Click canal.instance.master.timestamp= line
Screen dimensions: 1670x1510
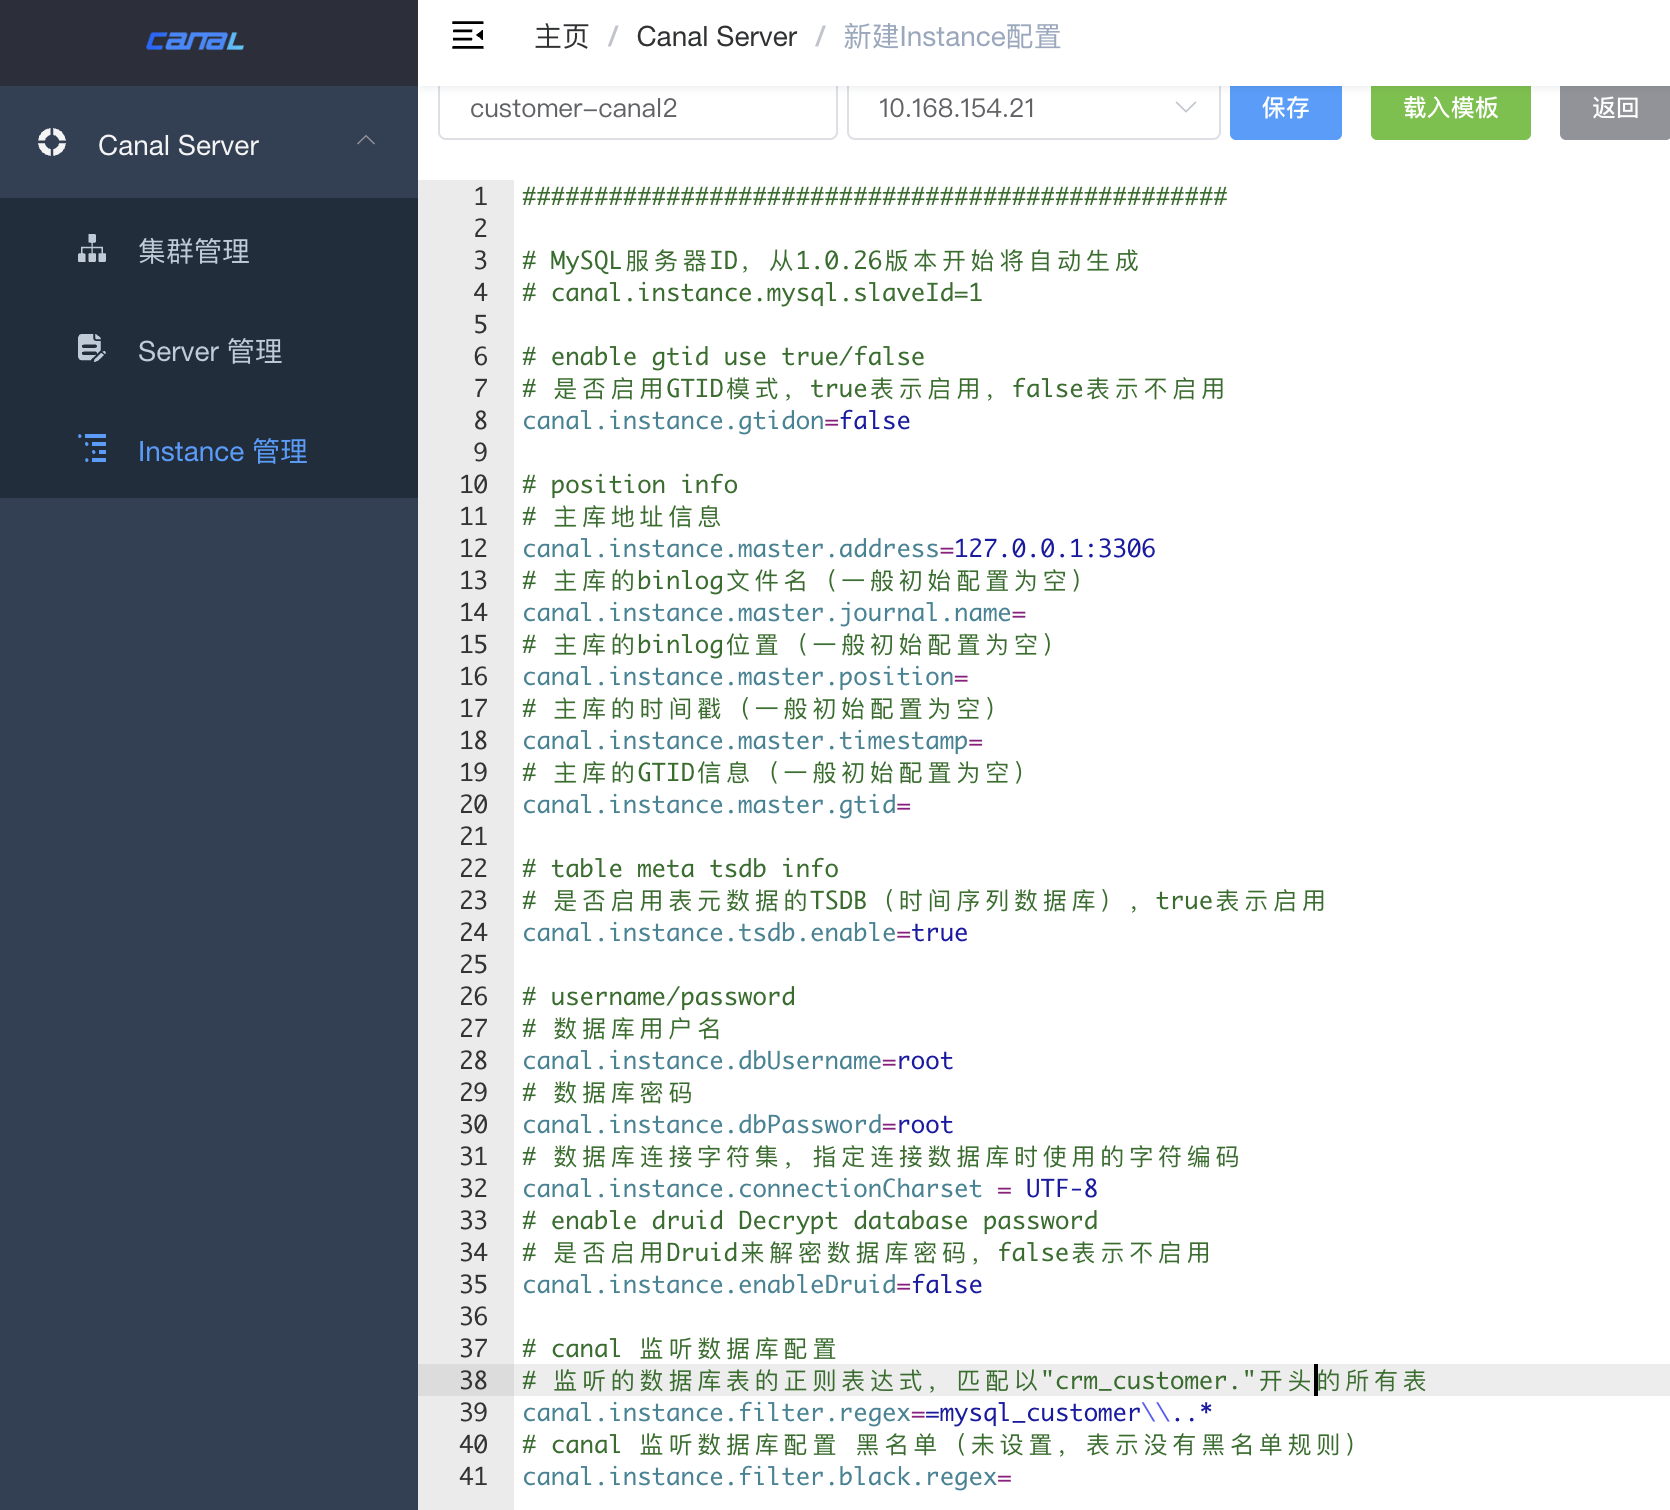(752, 740)
